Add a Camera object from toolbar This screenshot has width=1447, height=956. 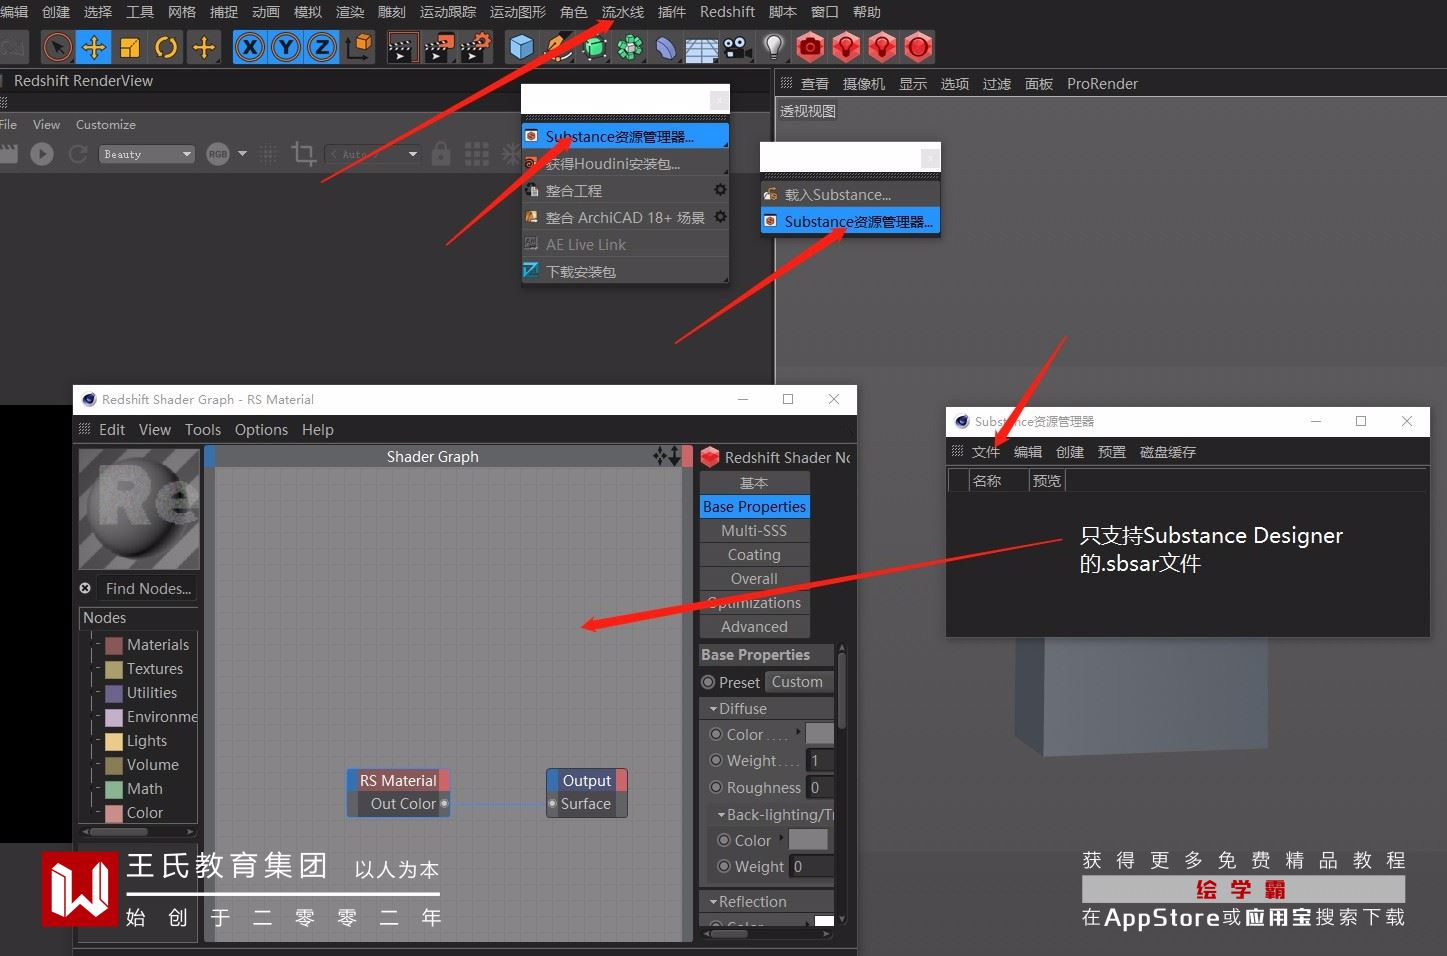tap(737, 47)
